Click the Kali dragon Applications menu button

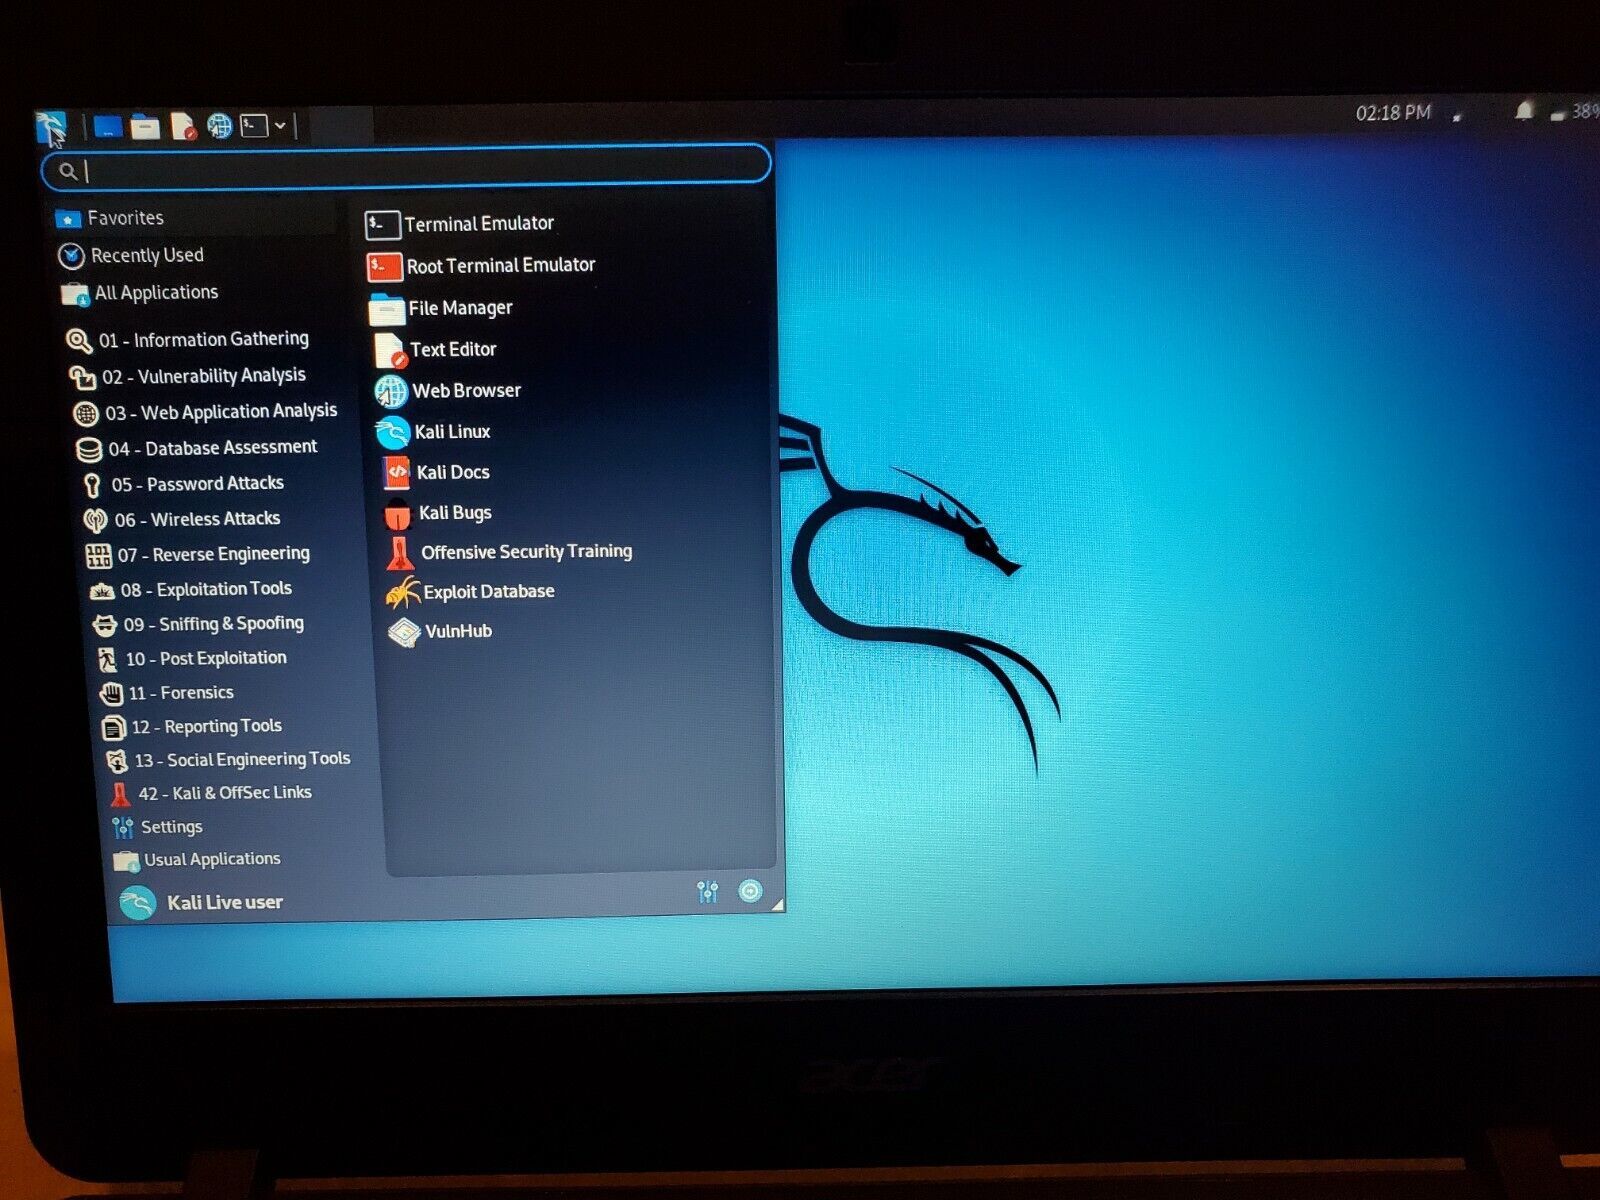tap(50, 127)
